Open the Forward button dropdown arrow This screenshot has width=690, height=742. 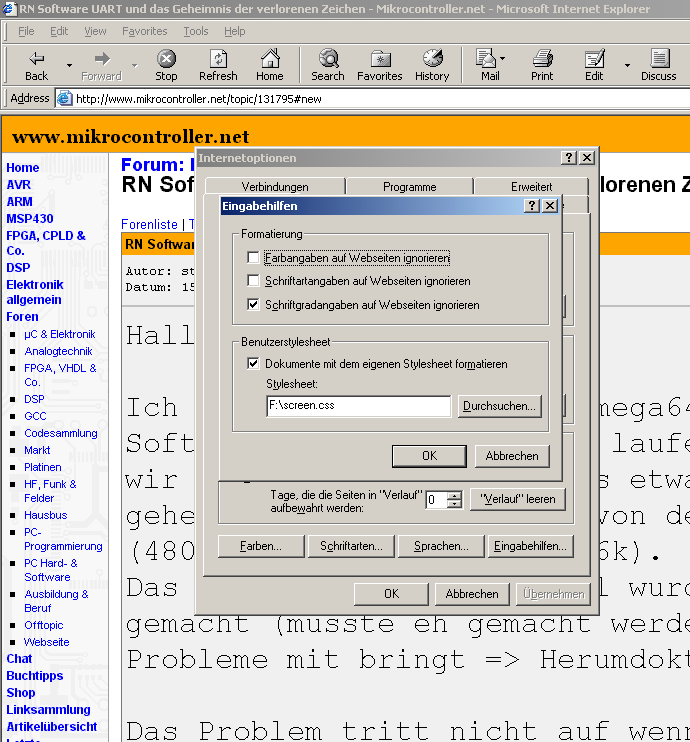click(x=134, y=65)
